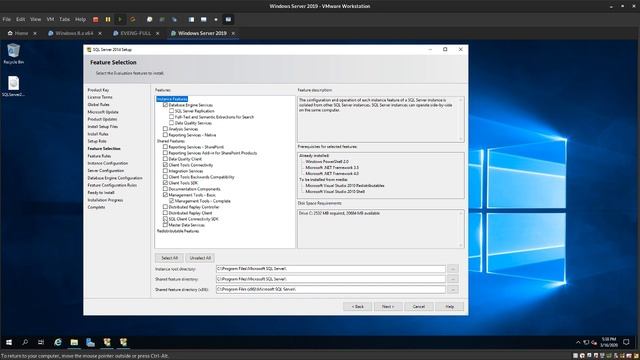Open the VM menu
640x360 pixels.
[x=50, y=19]
